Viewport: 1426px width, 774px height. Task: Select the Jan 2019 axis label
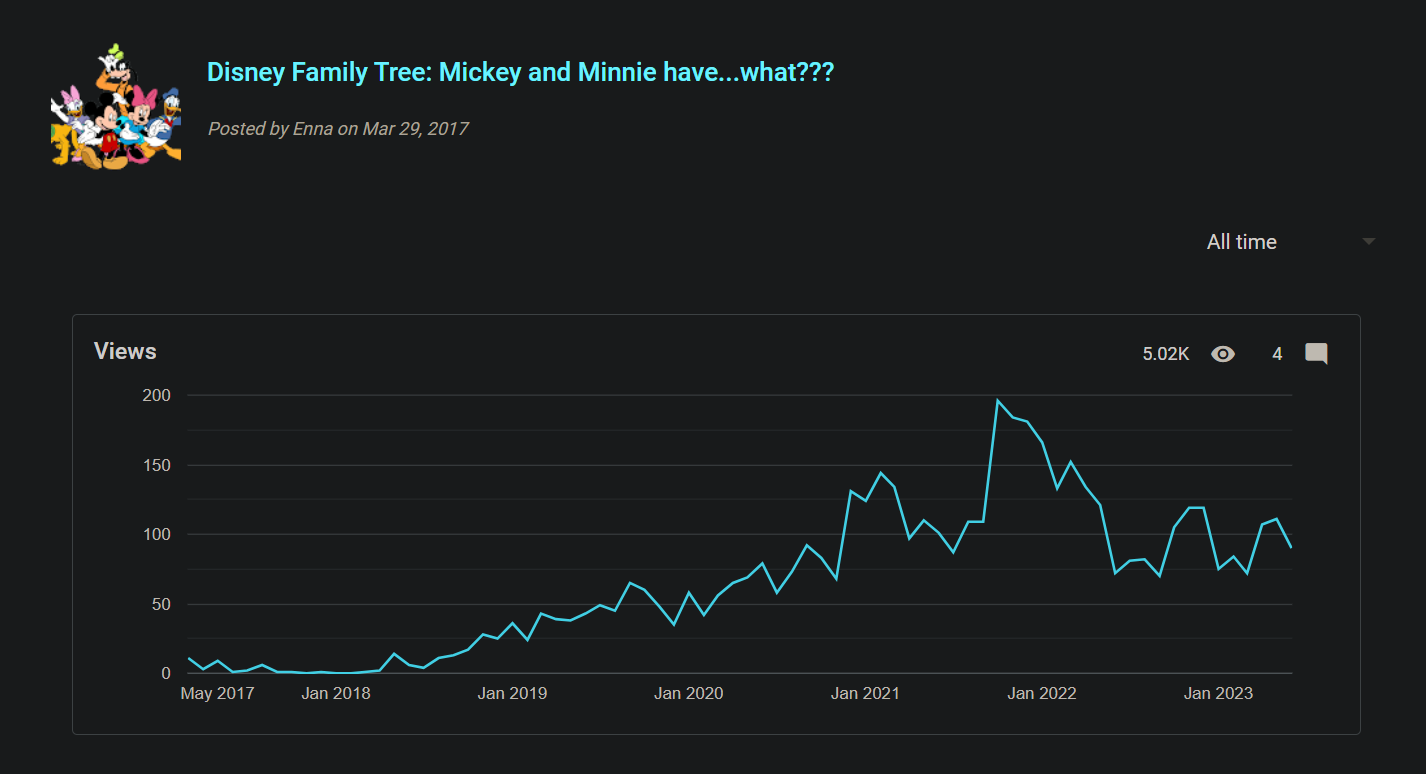[x=512, y=693]
